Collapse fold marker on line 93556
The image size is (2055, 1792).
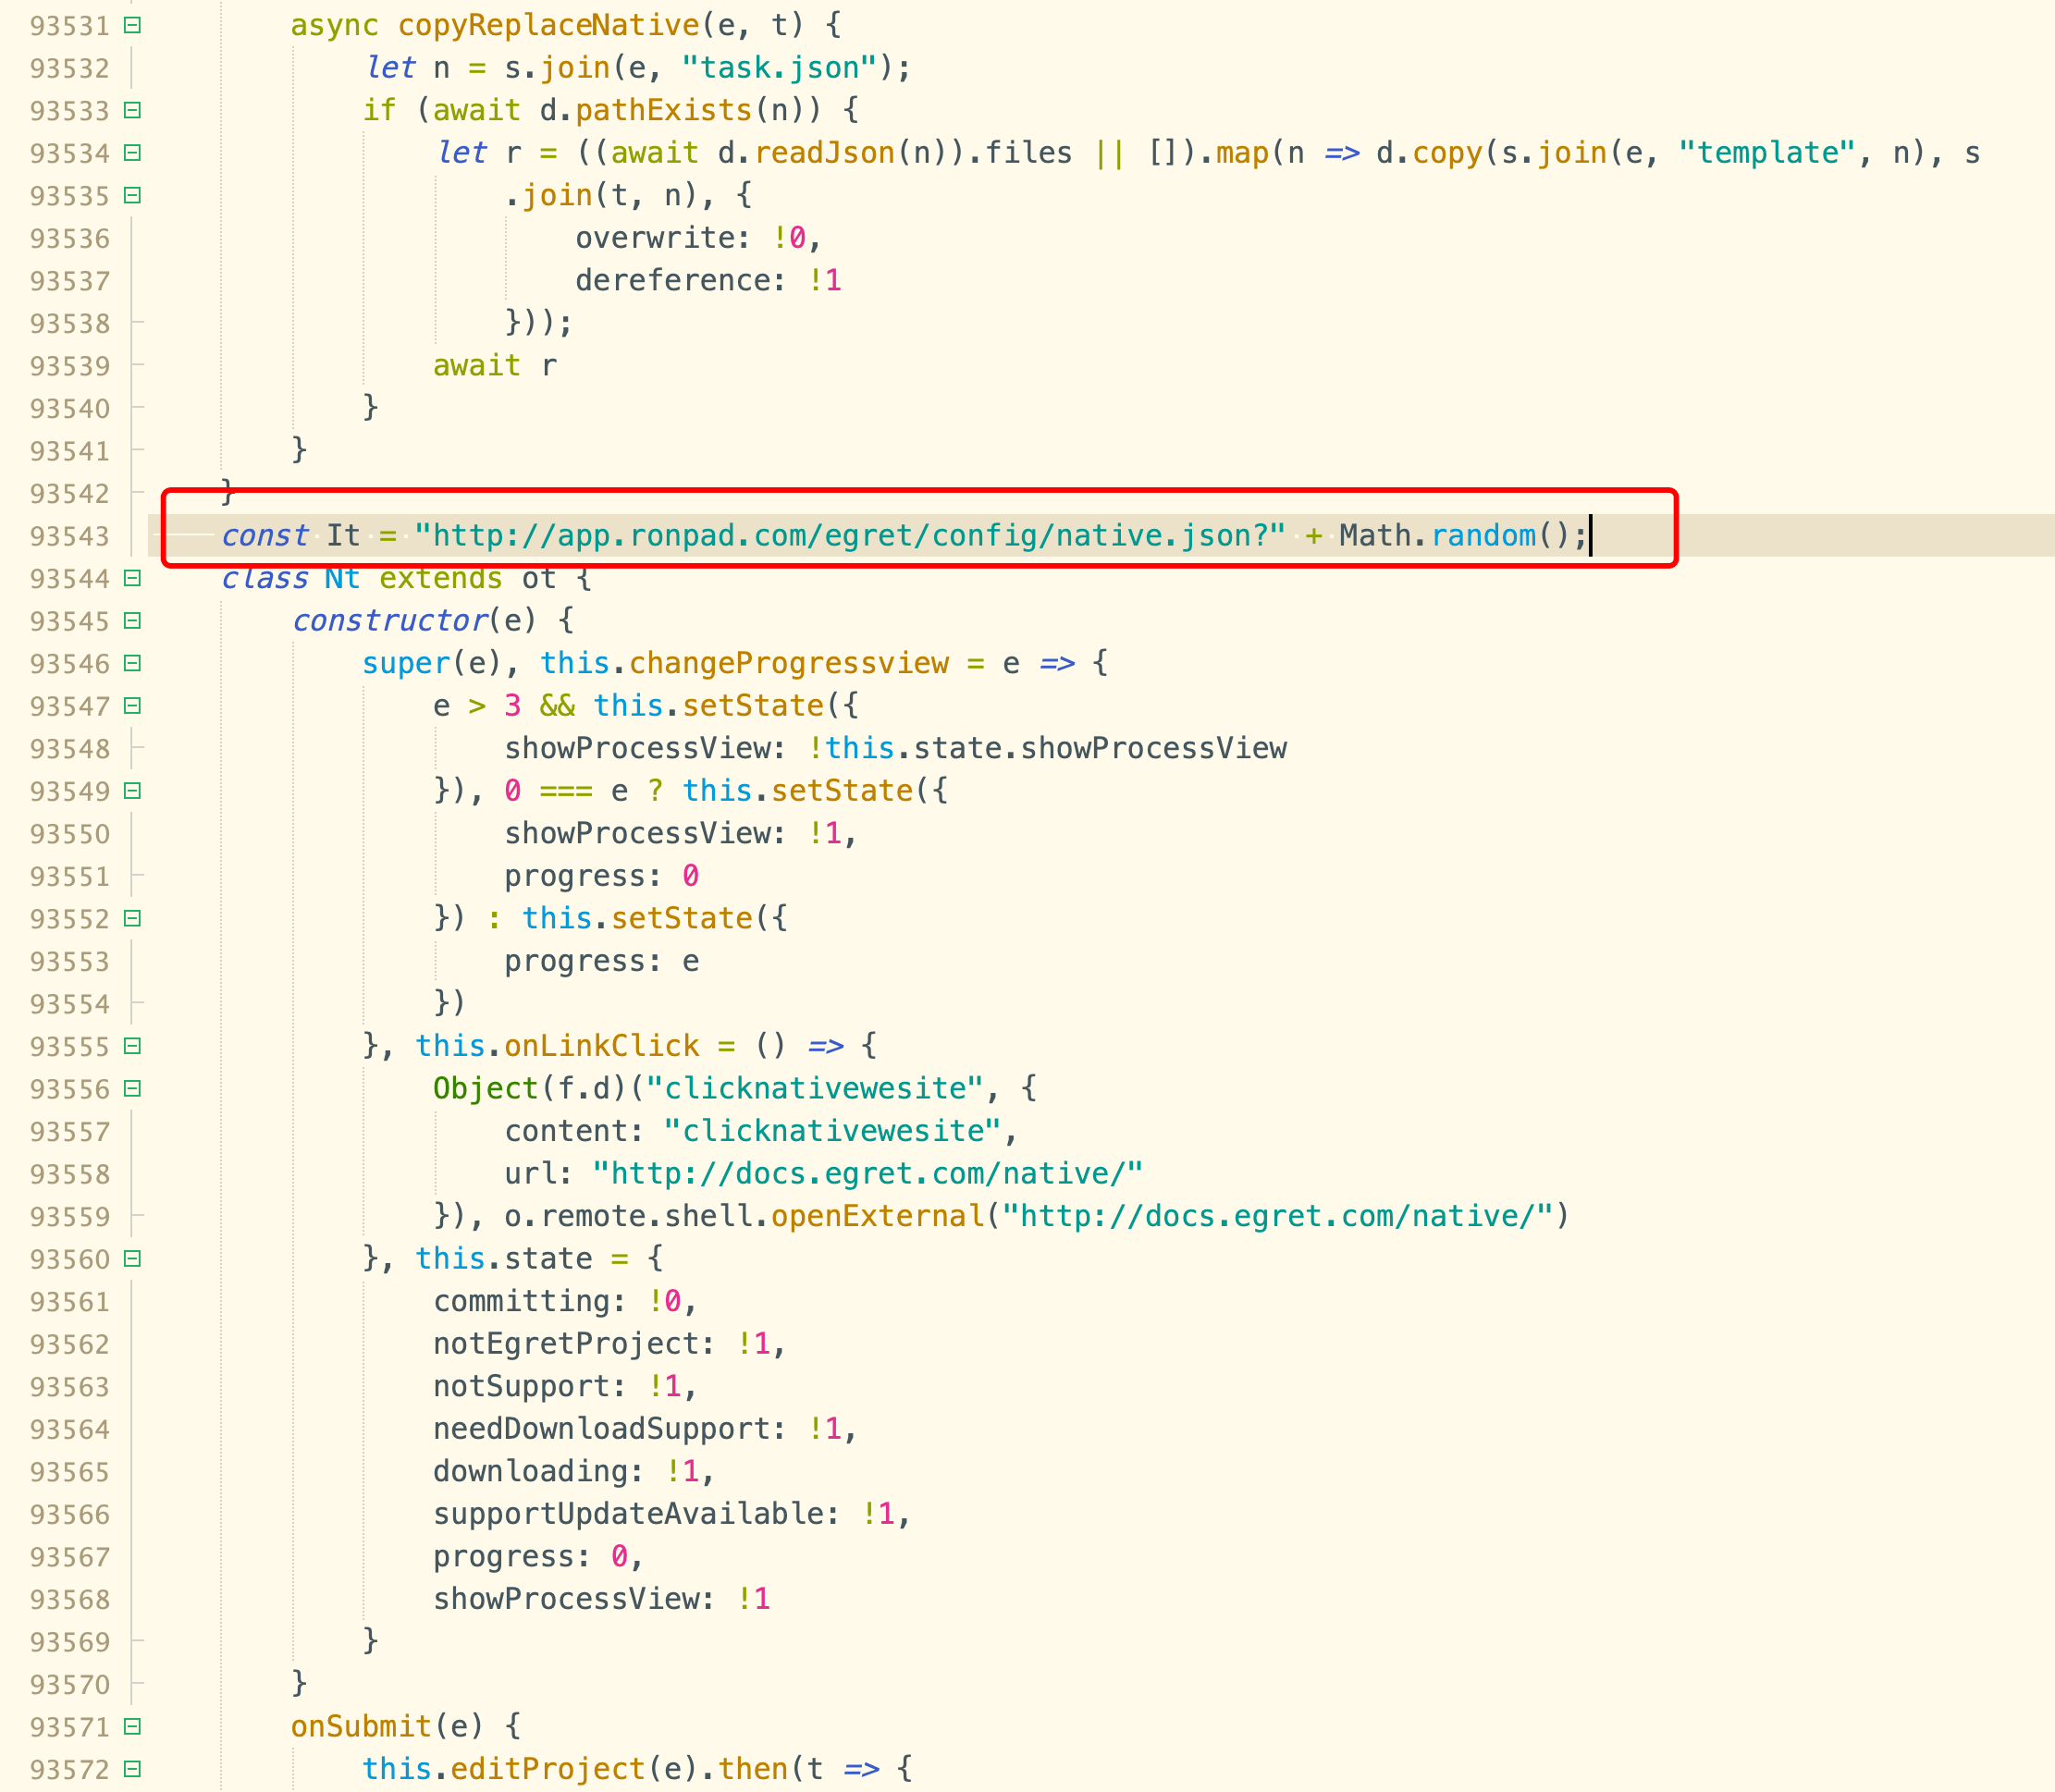132,1089
